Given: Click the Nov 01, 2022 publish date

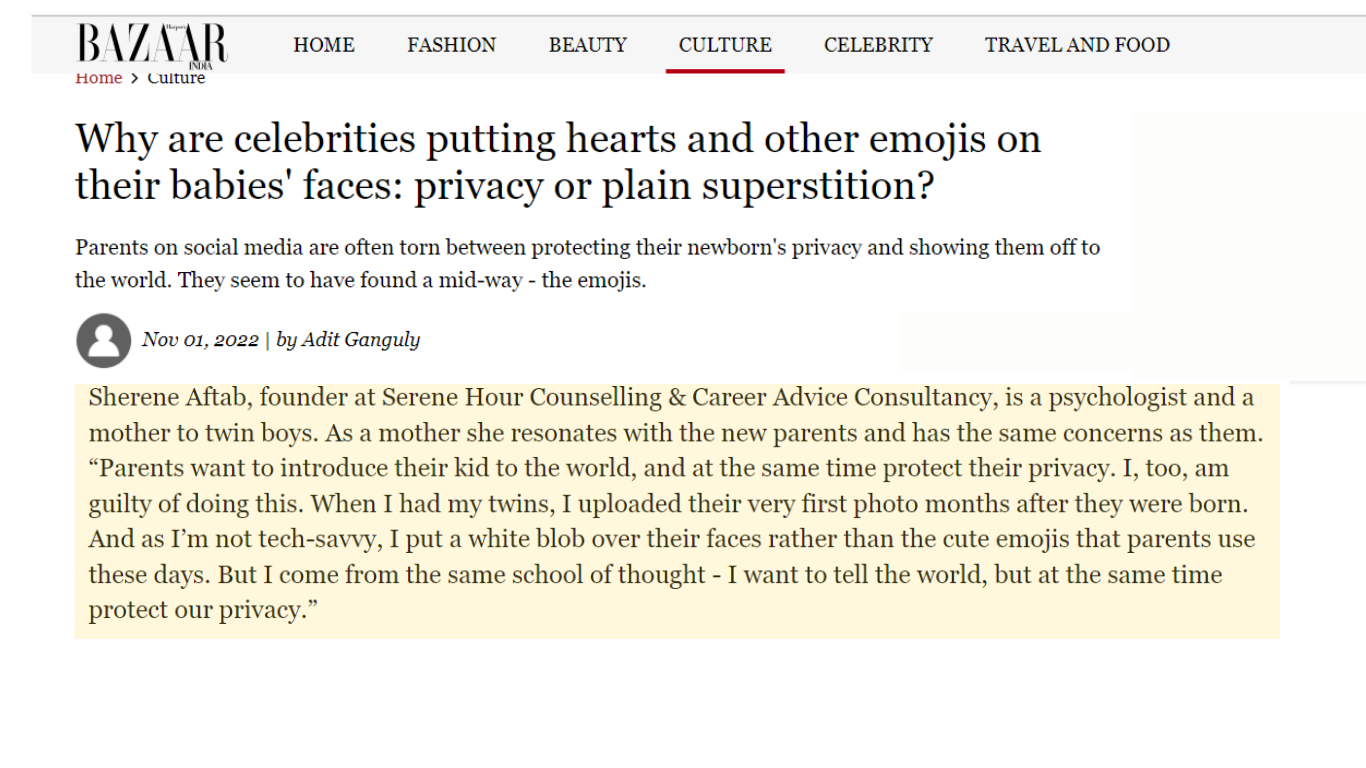Looking at the screenshot, I should (x=200, y=340).
